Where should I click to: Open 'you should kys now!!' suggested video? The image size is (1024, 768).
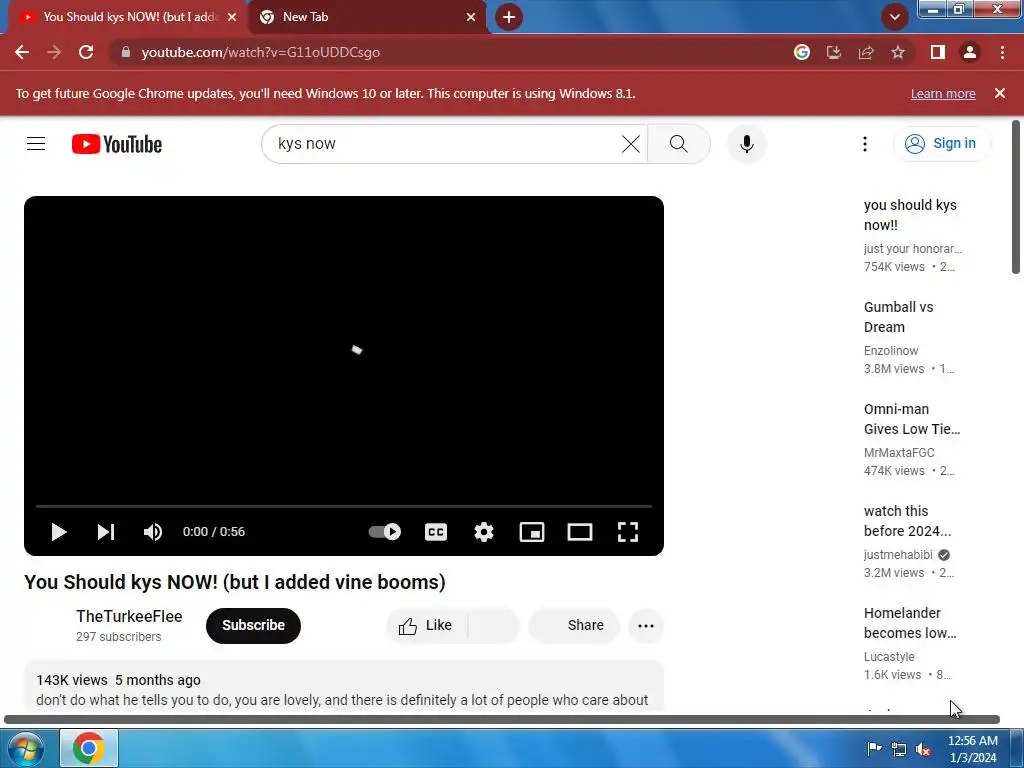click(910, 215)
